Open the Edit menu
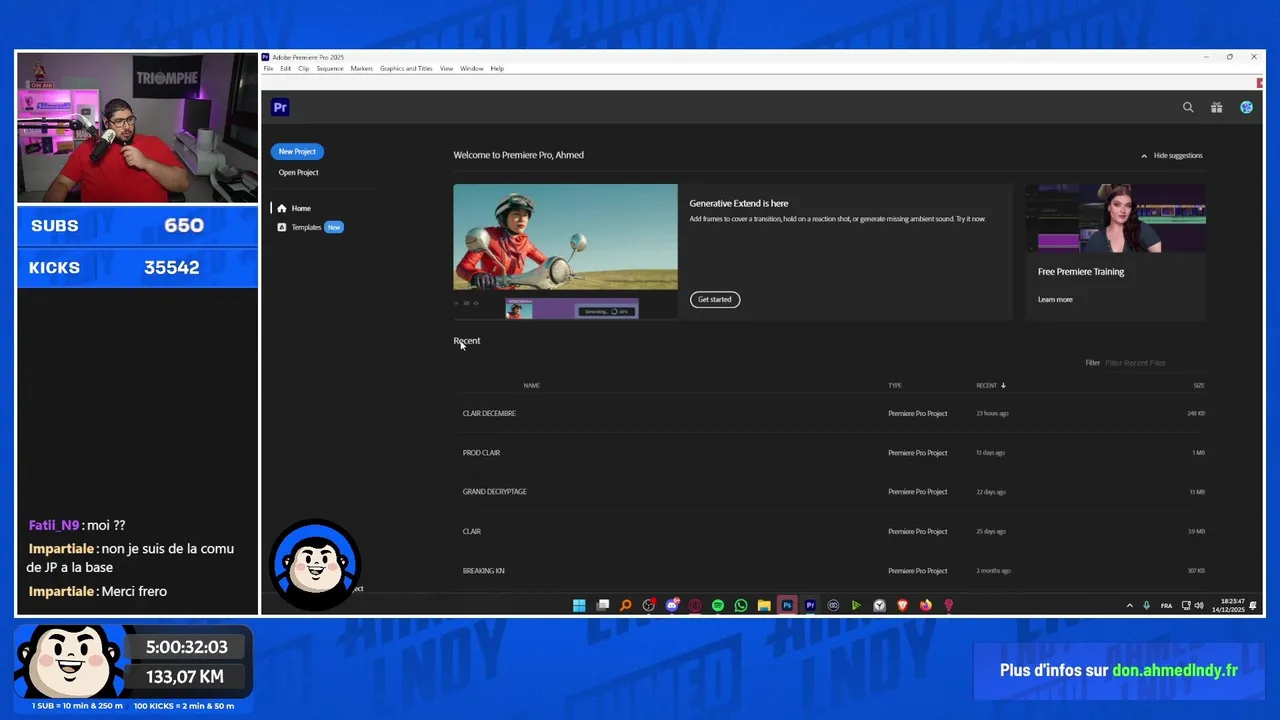Viewport: 1280px width, 720px height. coord(286,68)
